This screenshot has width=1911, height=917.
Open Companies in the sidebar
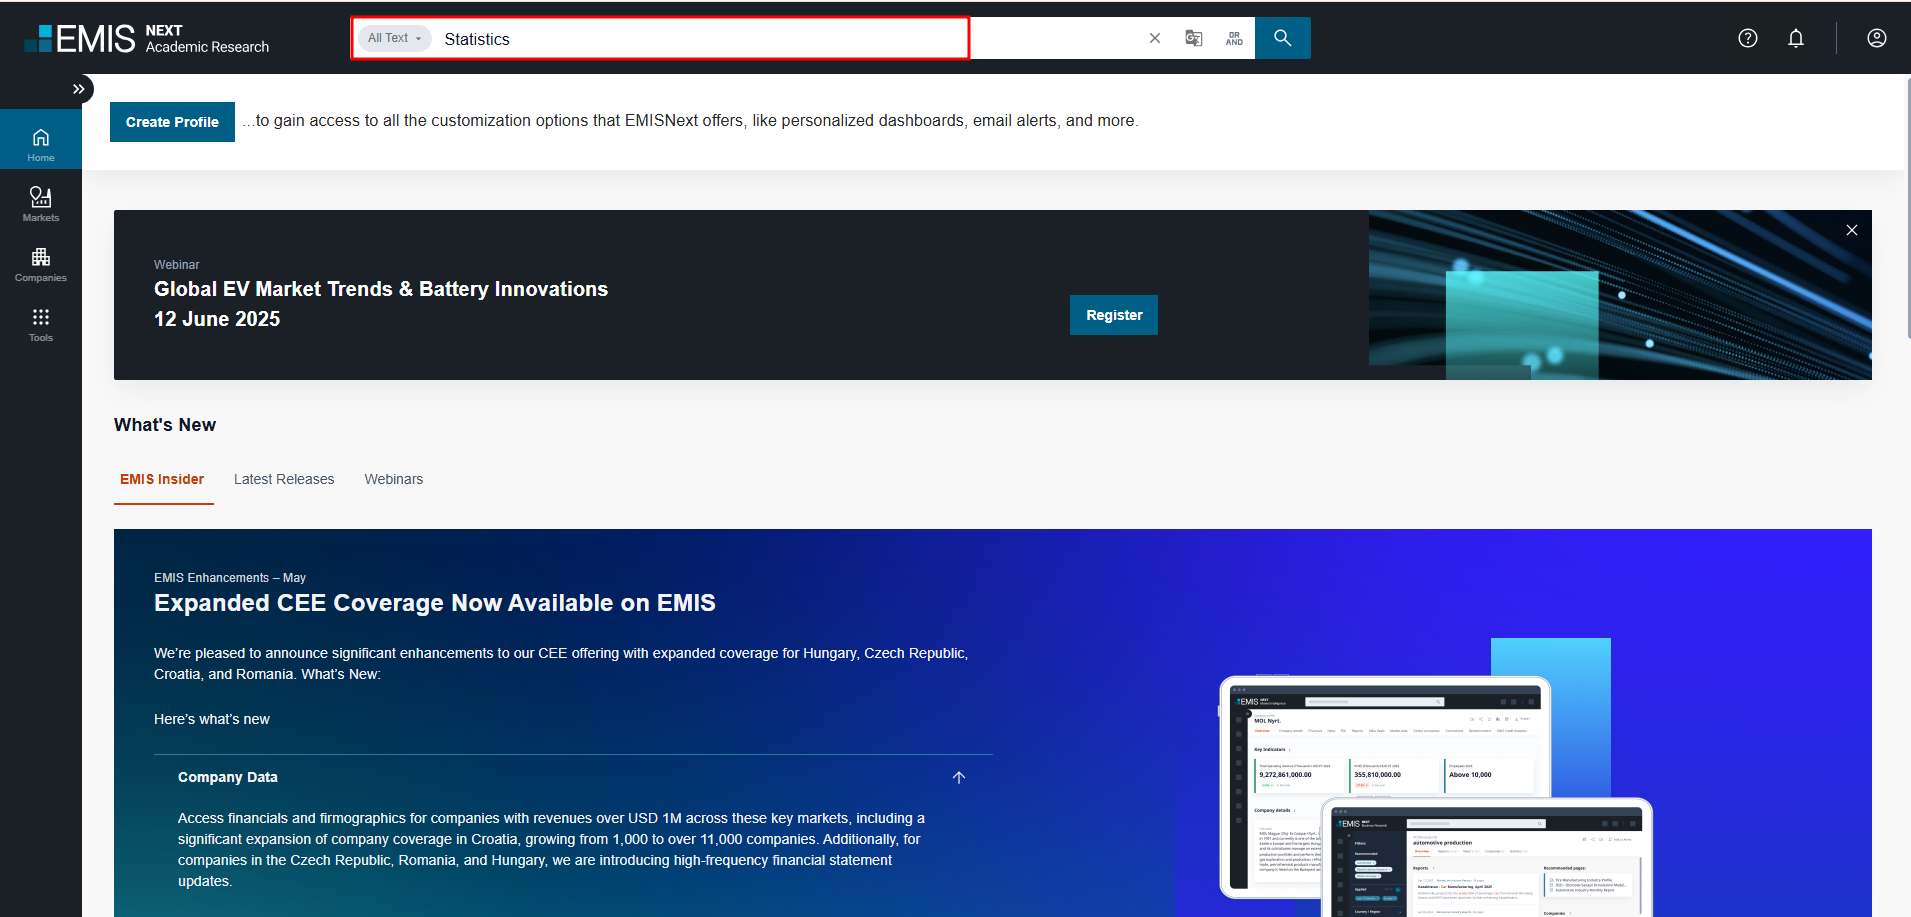pos(41,264)
